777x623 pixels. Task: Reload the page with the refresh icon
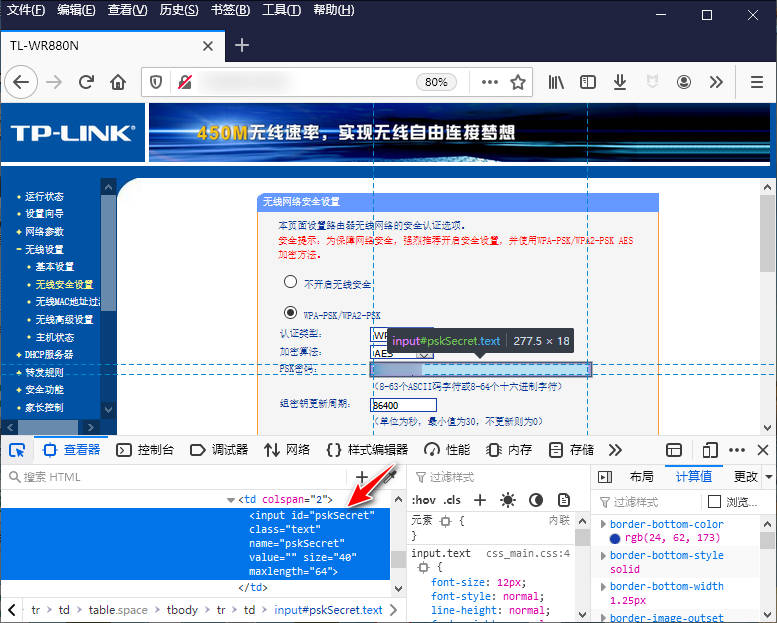pos(86,82)
